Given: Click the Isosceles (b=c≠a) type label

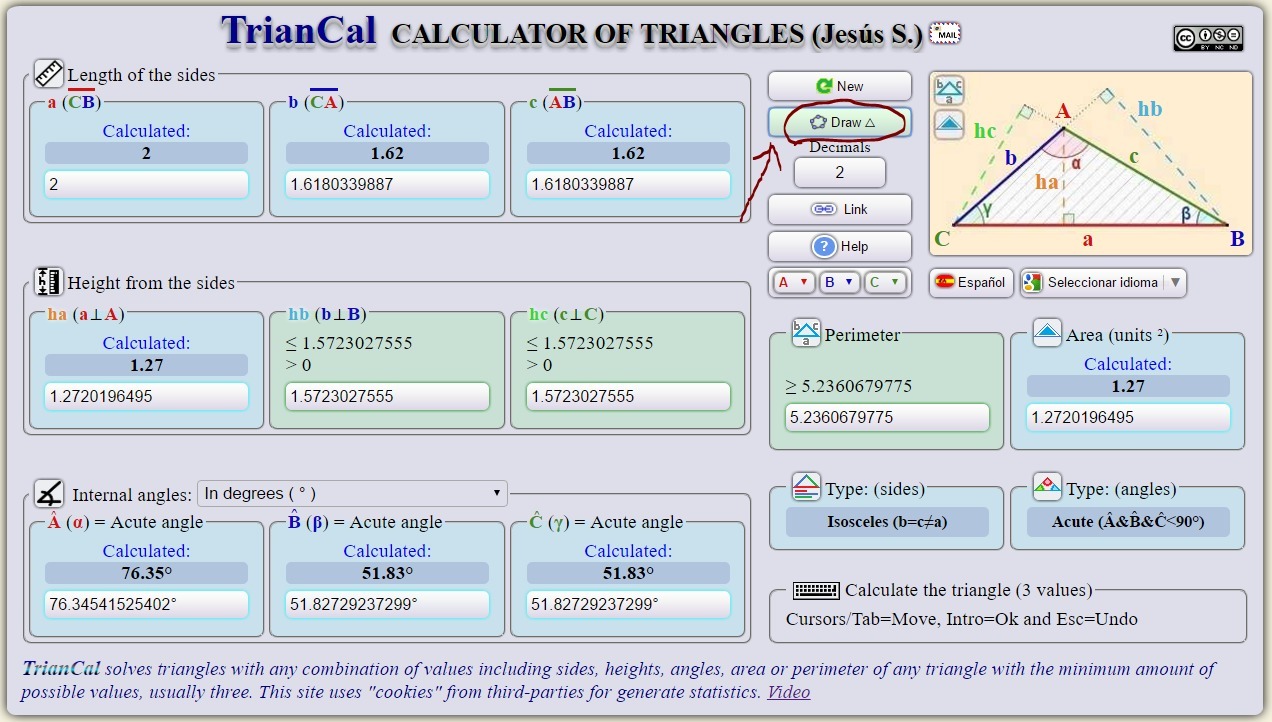Looking at the screenshot, I should [x=887, y=522].
